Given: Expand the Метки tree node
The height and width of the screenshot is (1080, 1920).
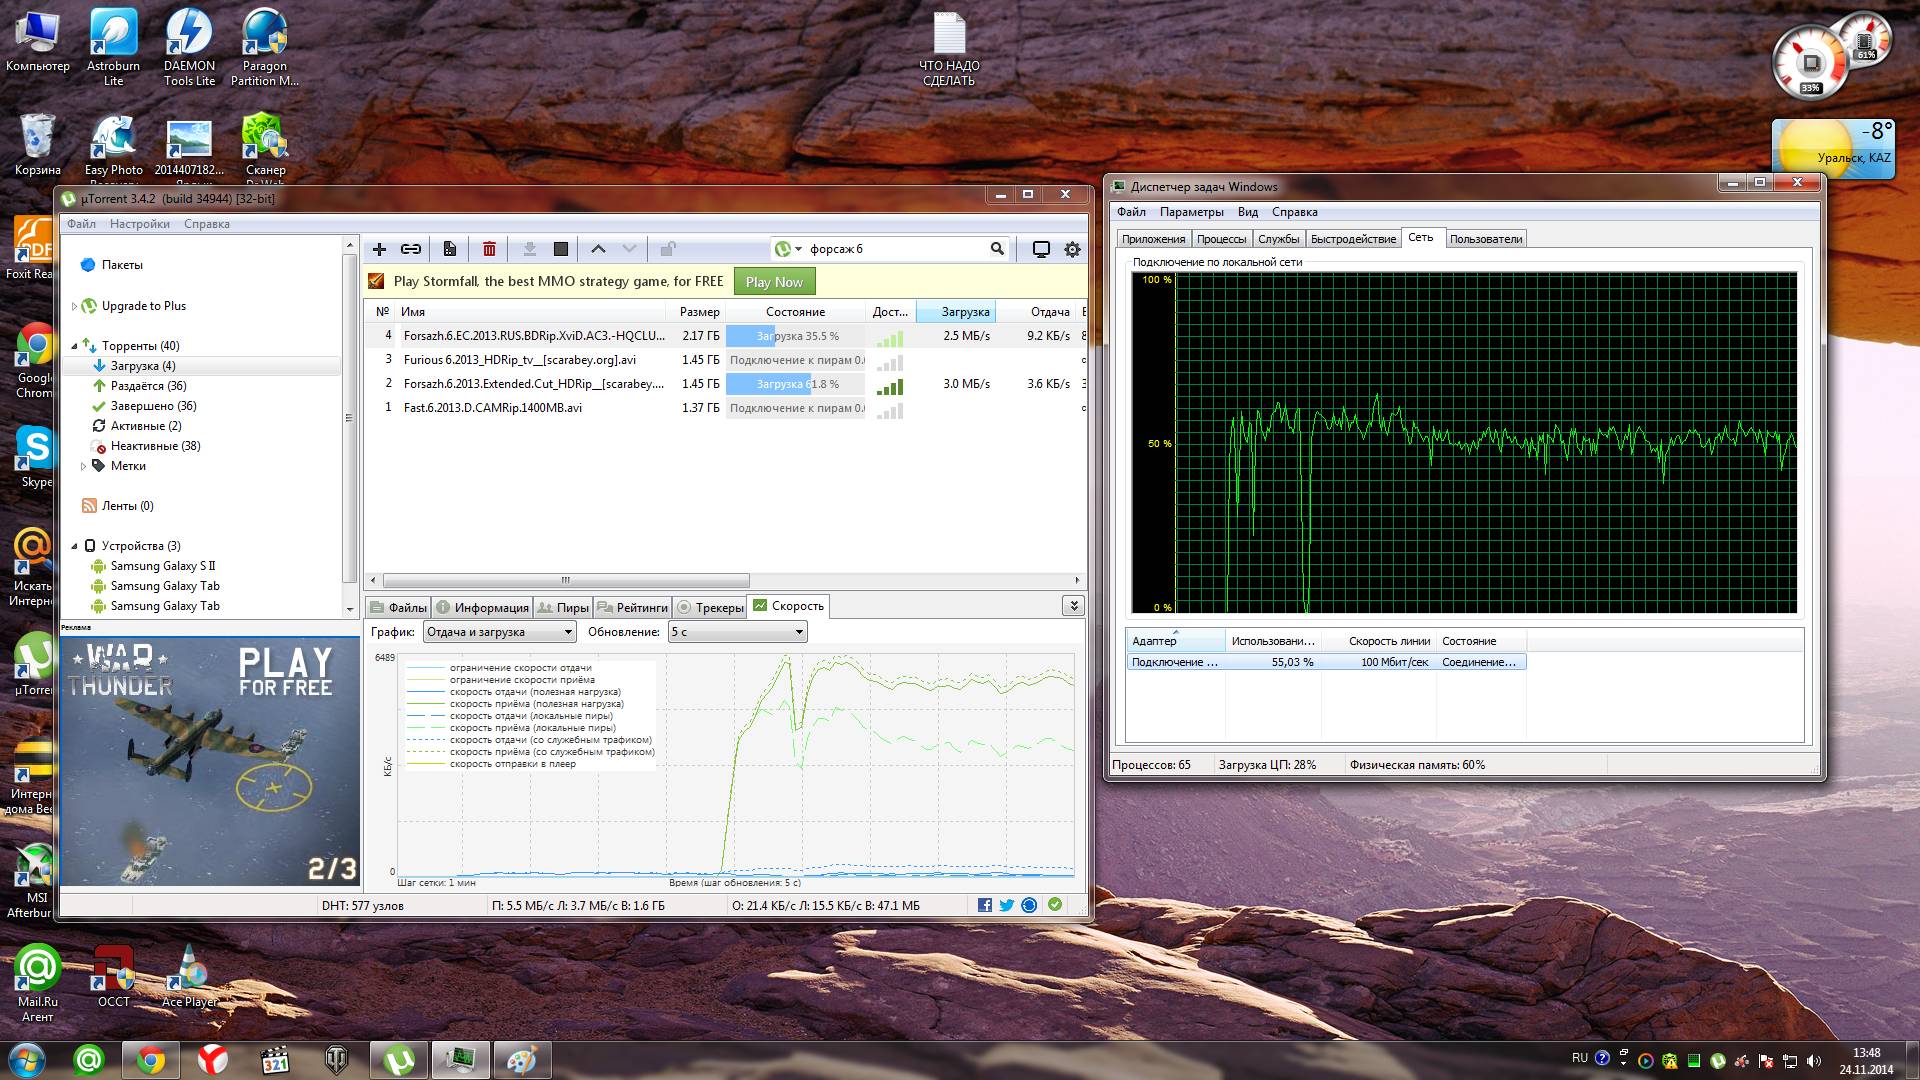Looking at the screenshot, I should coord(83,466).
